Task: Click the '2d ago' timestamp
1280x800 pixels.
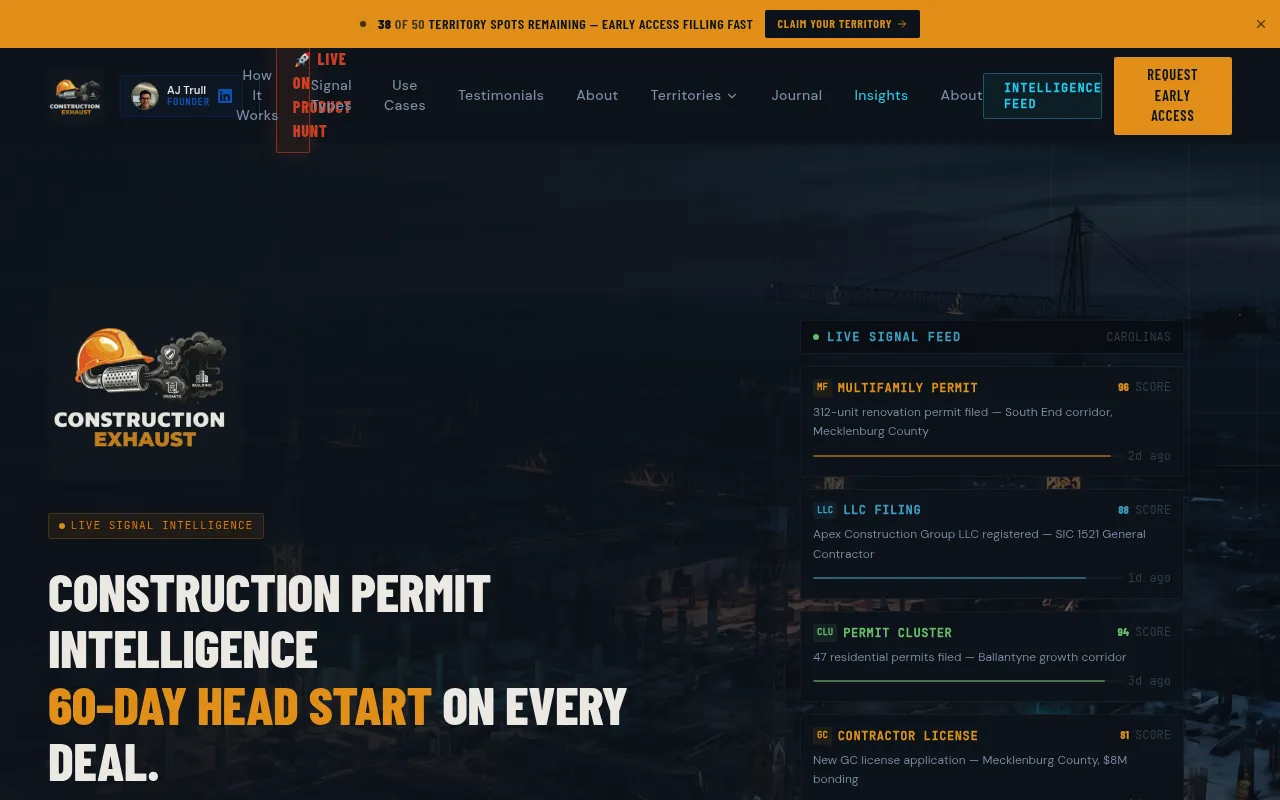Action: tap(1149, 456)
